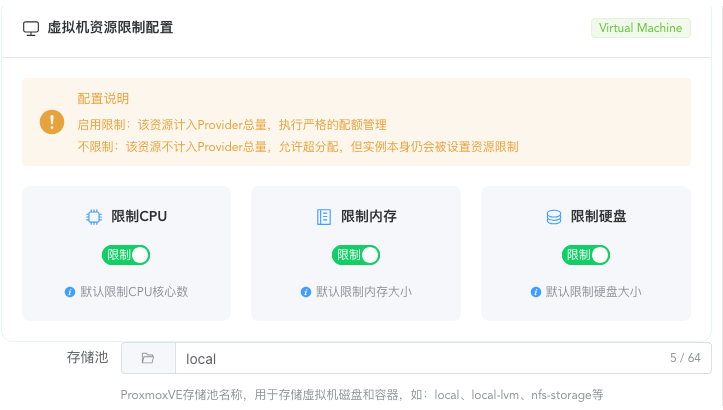Click the folder icon in 存储池 field
The height and width of the screenshot is (410, 723).
click(x=148, y=358)
